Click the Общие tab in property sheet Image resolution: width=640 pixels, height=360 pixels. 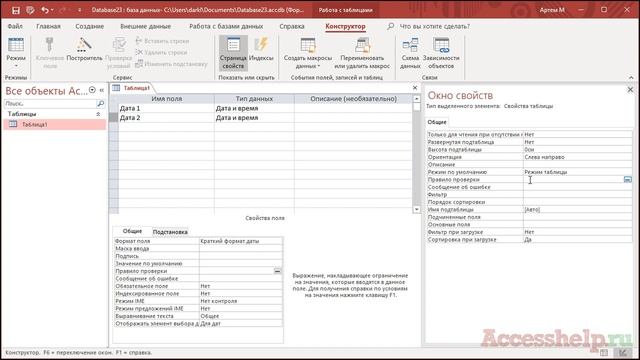tap(437, 122)
